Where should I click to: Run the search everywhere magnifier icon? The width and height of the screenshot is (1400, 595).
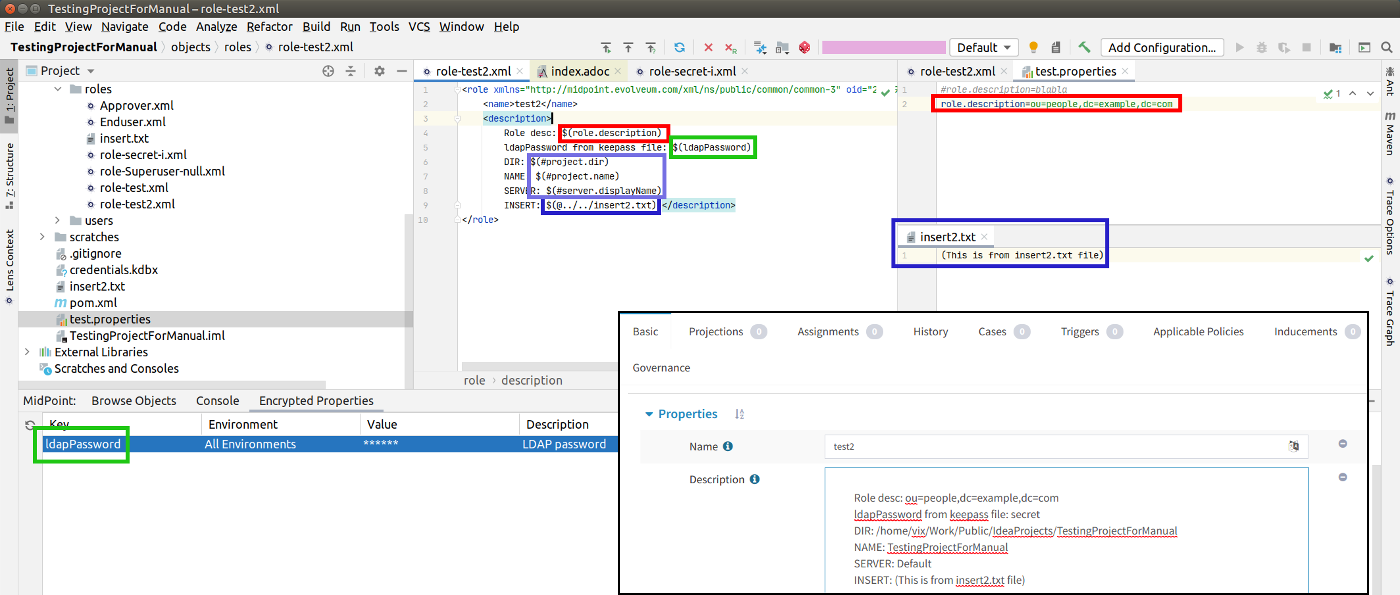1386,46
